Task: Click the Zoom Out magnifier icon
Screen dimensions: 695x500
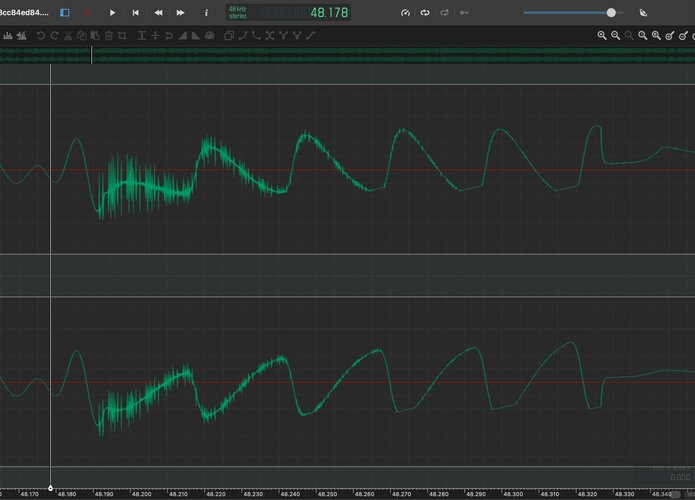Action: [x=615, y=35]
